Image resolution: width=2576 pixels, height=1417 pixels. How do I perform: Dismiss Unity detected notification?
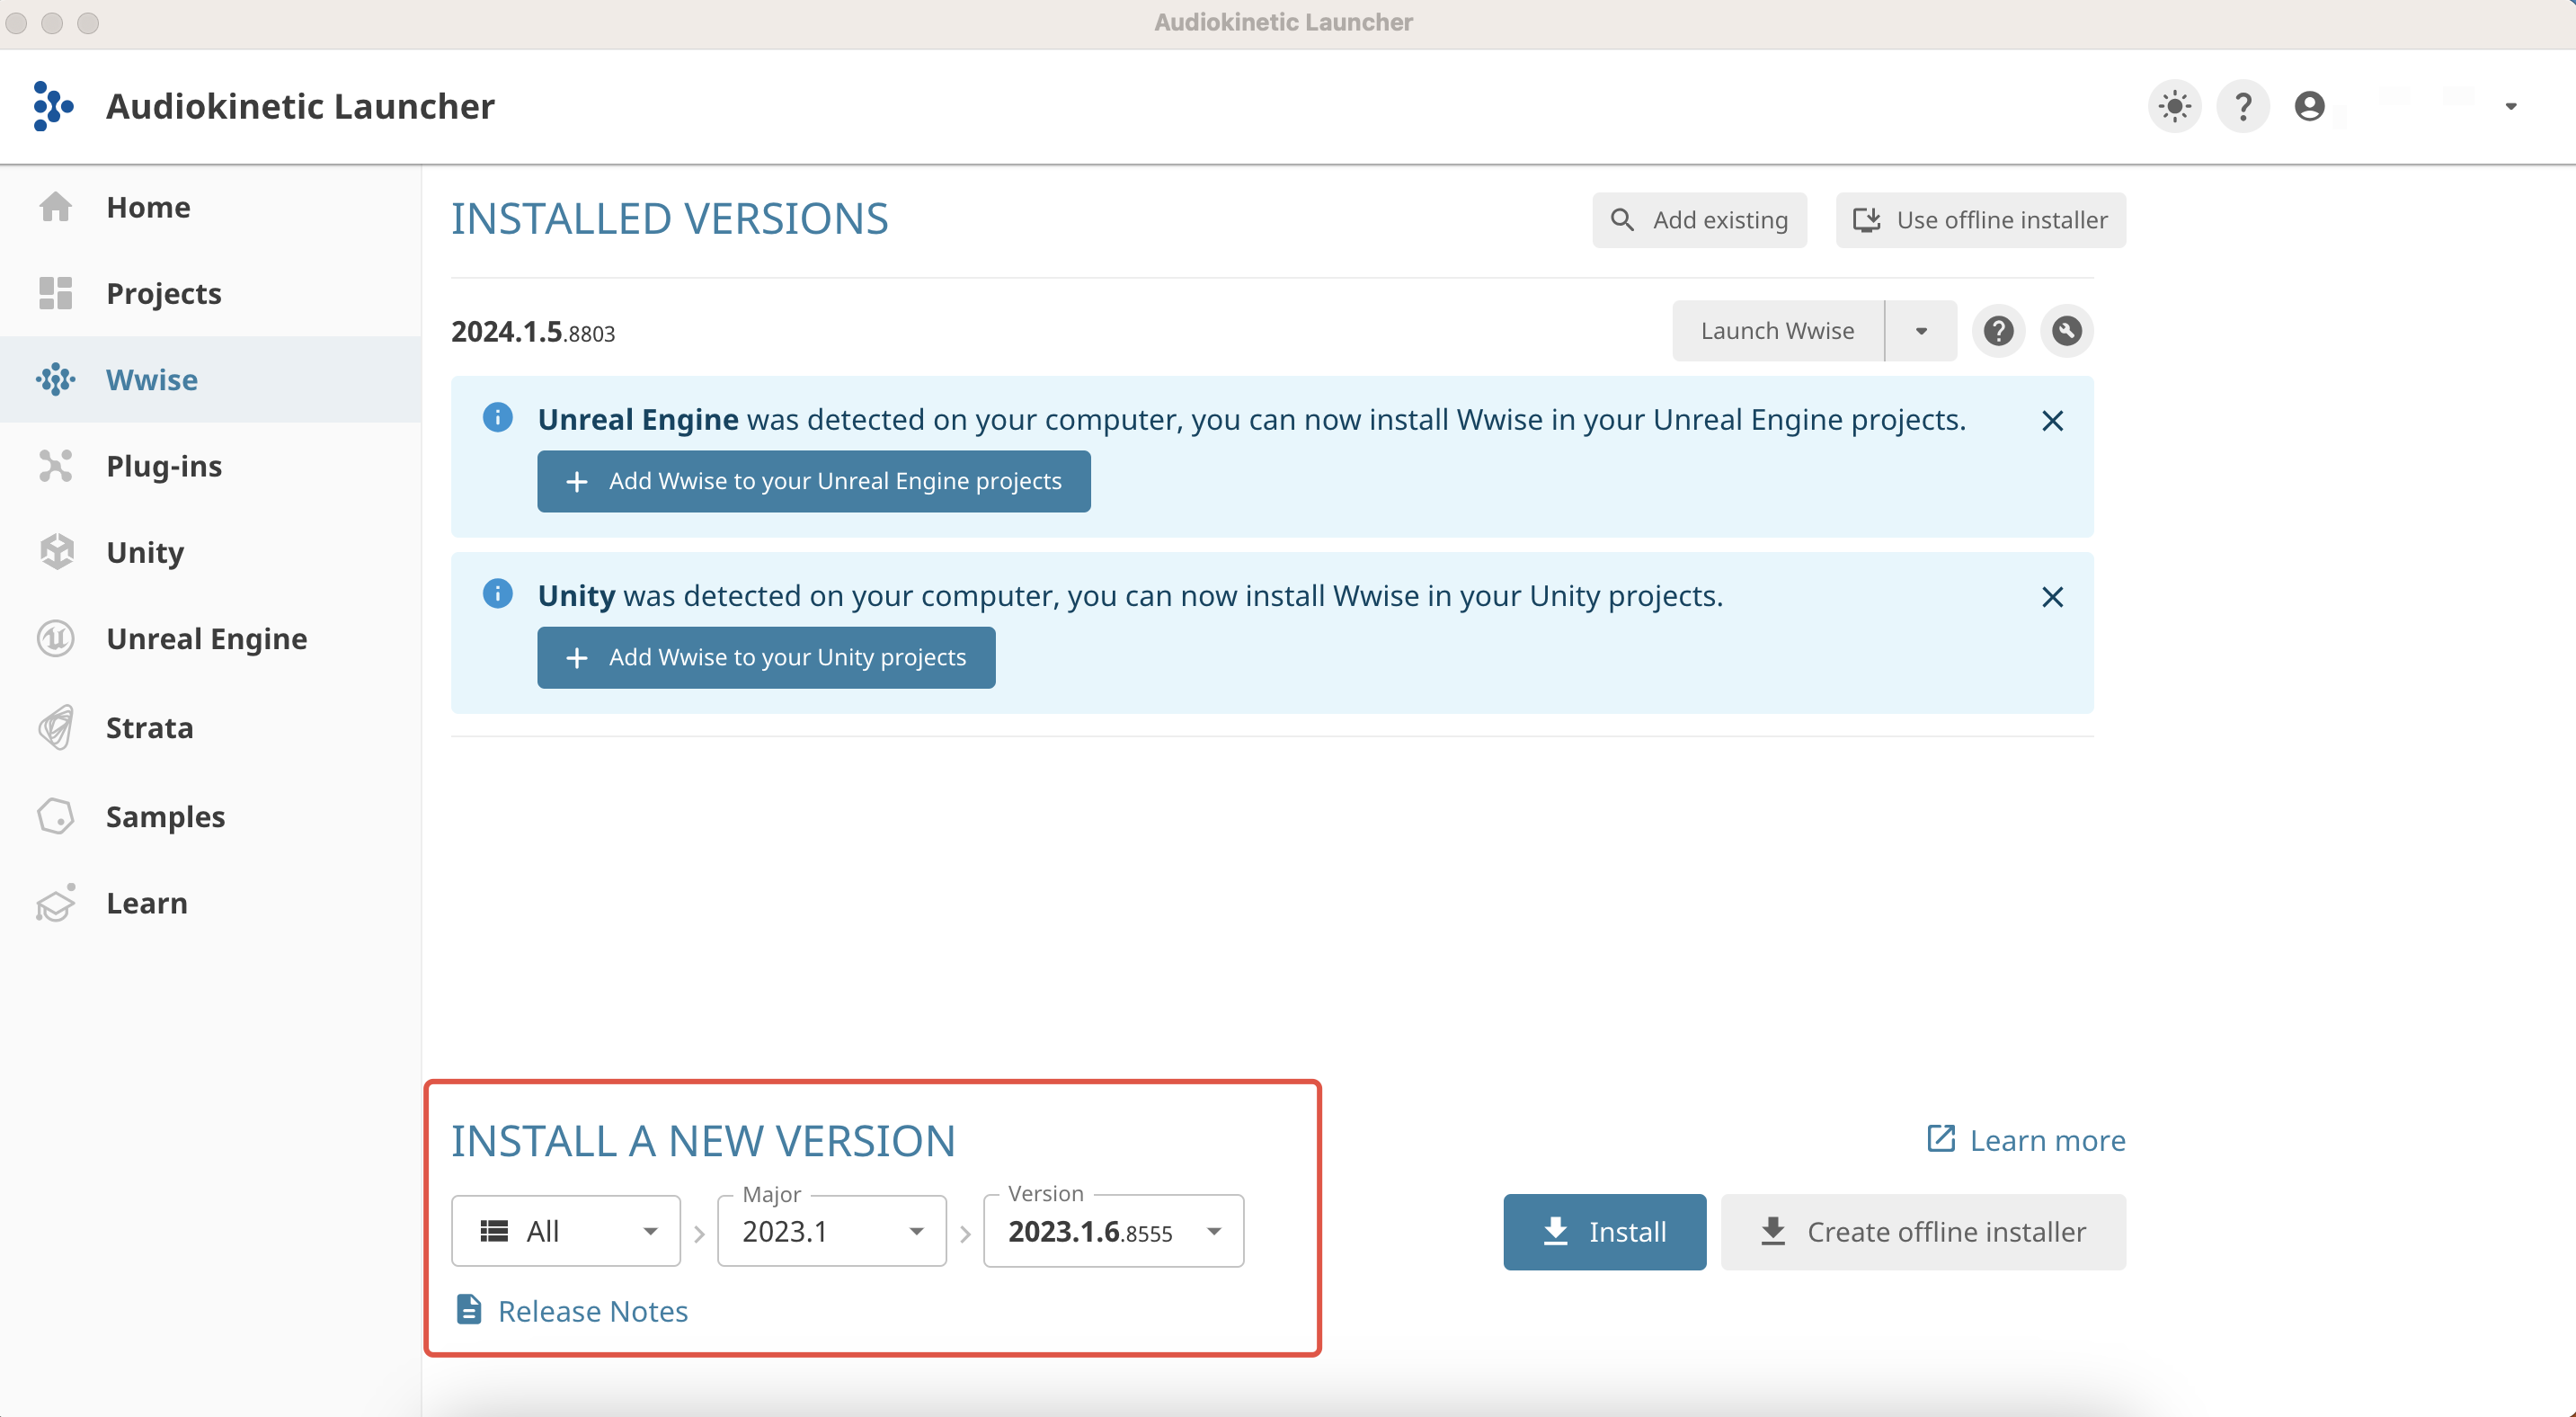click(x=2052, y=597)
